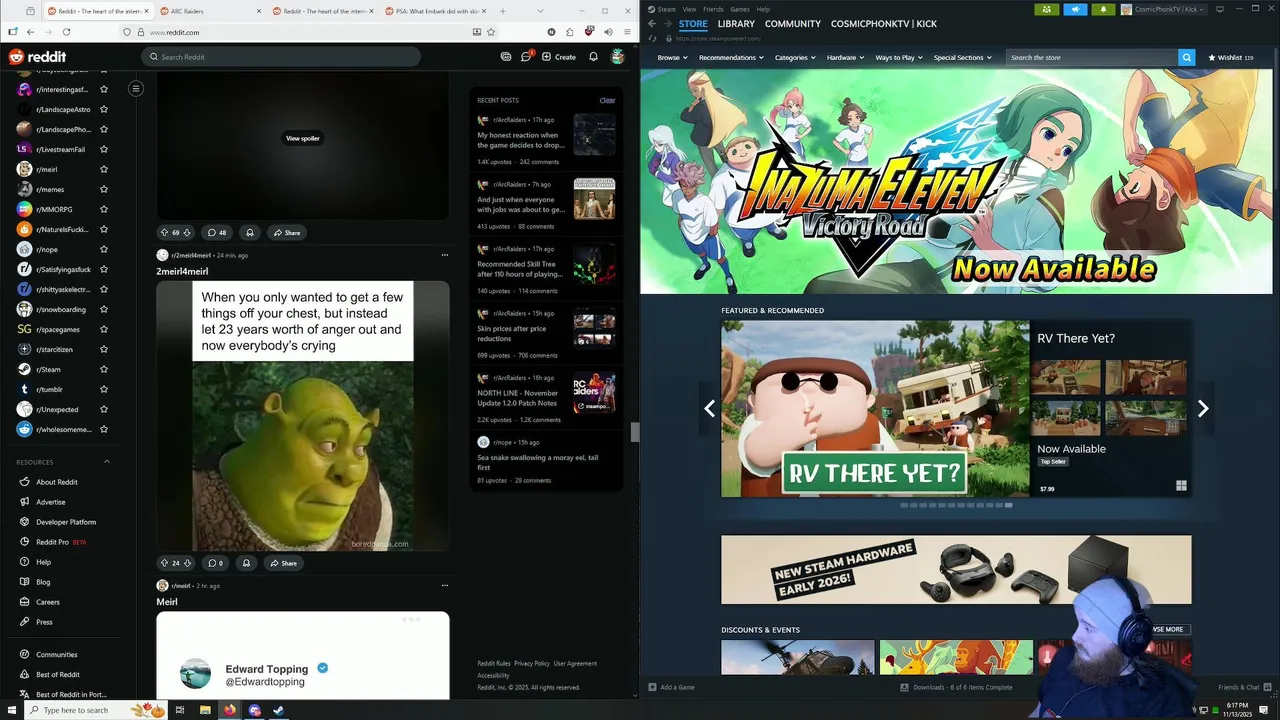
Task: Expand Steam Recommendations dropdown
Action: click(x=731, y=57)
